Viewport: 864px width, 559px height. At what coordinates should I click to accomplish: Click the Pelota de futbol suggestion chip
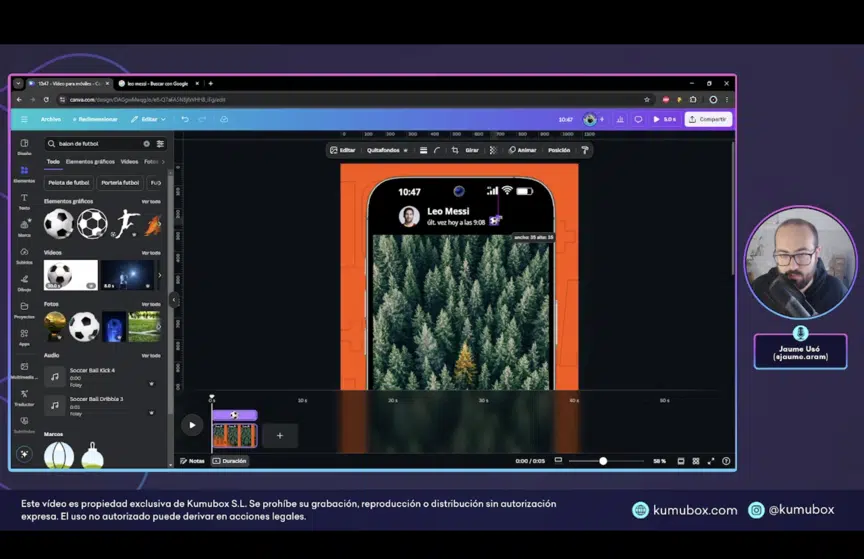68,182
